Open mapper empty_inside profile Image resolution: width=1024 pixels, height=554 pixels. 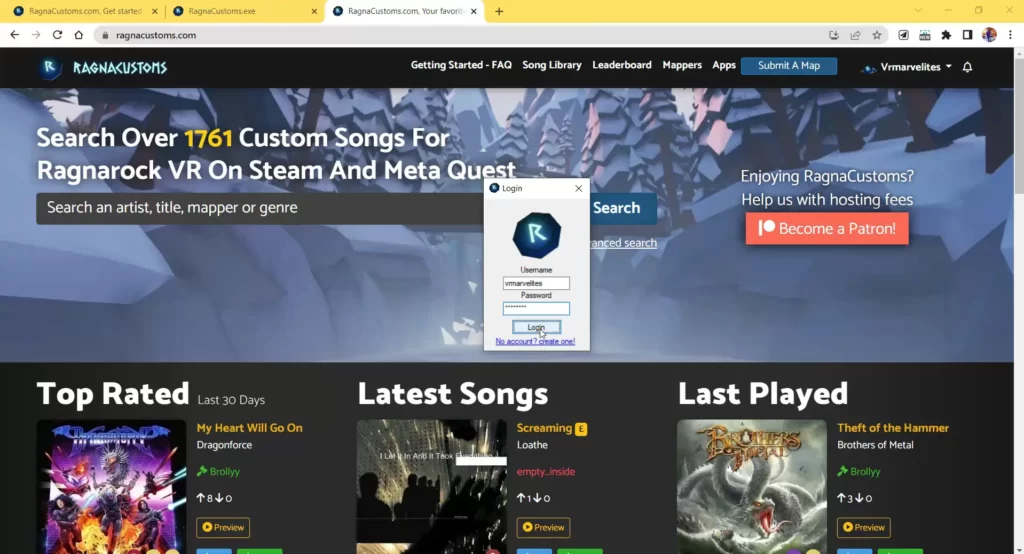[x=546, y=471]
